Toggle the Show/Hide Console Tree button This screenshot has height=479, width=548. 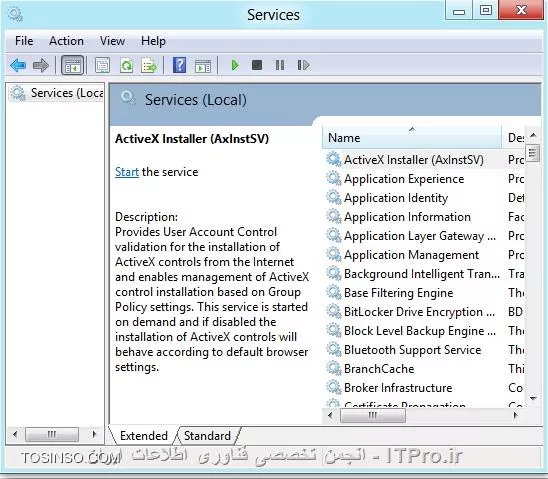pos(72,65)
